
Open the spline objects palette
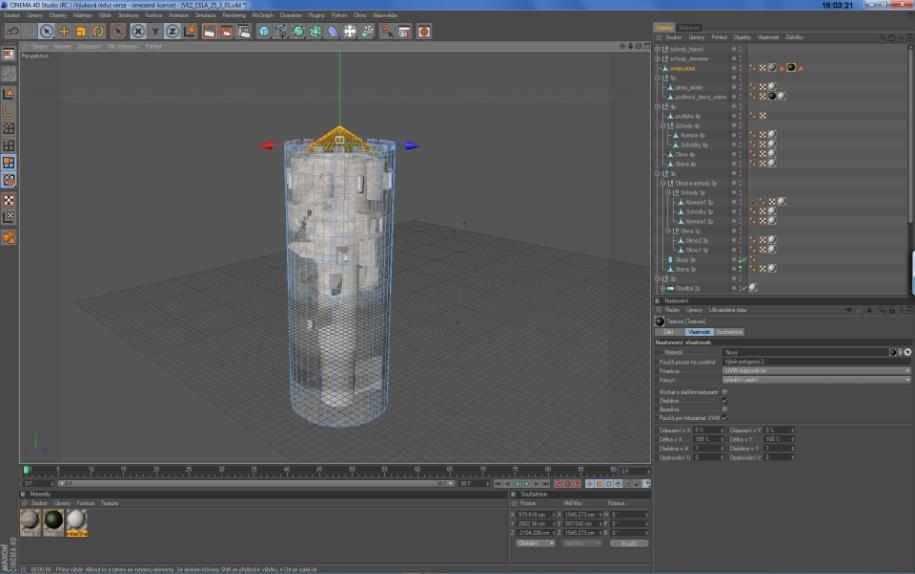[x=281, y=32]
